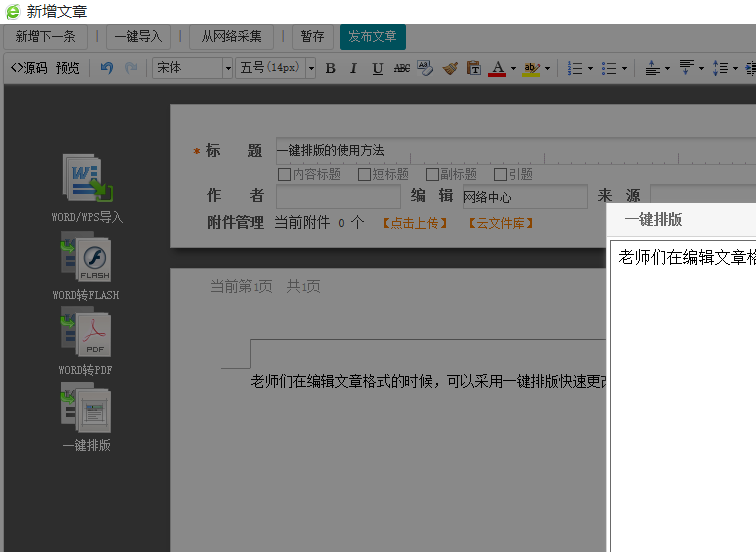
Task: Click the WORD/WPS导入 import icon
Action: point(87,179)
